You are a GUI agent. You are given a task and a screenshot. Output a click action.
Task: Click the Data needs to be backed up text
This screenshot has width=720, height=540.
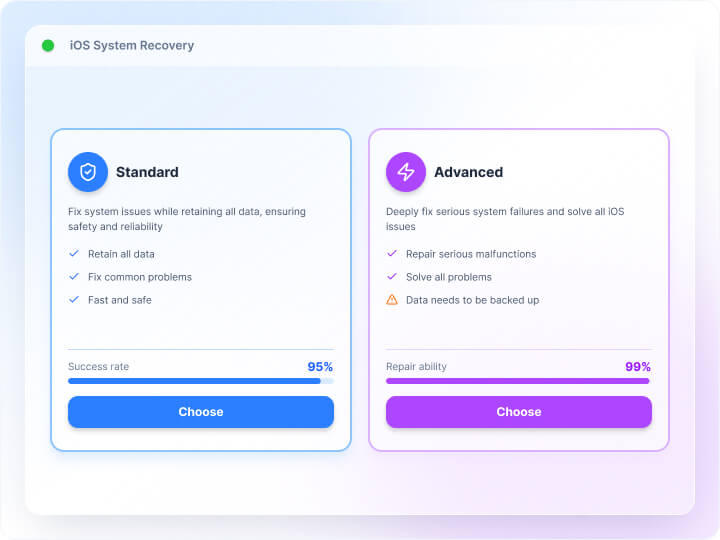(472, 300)
